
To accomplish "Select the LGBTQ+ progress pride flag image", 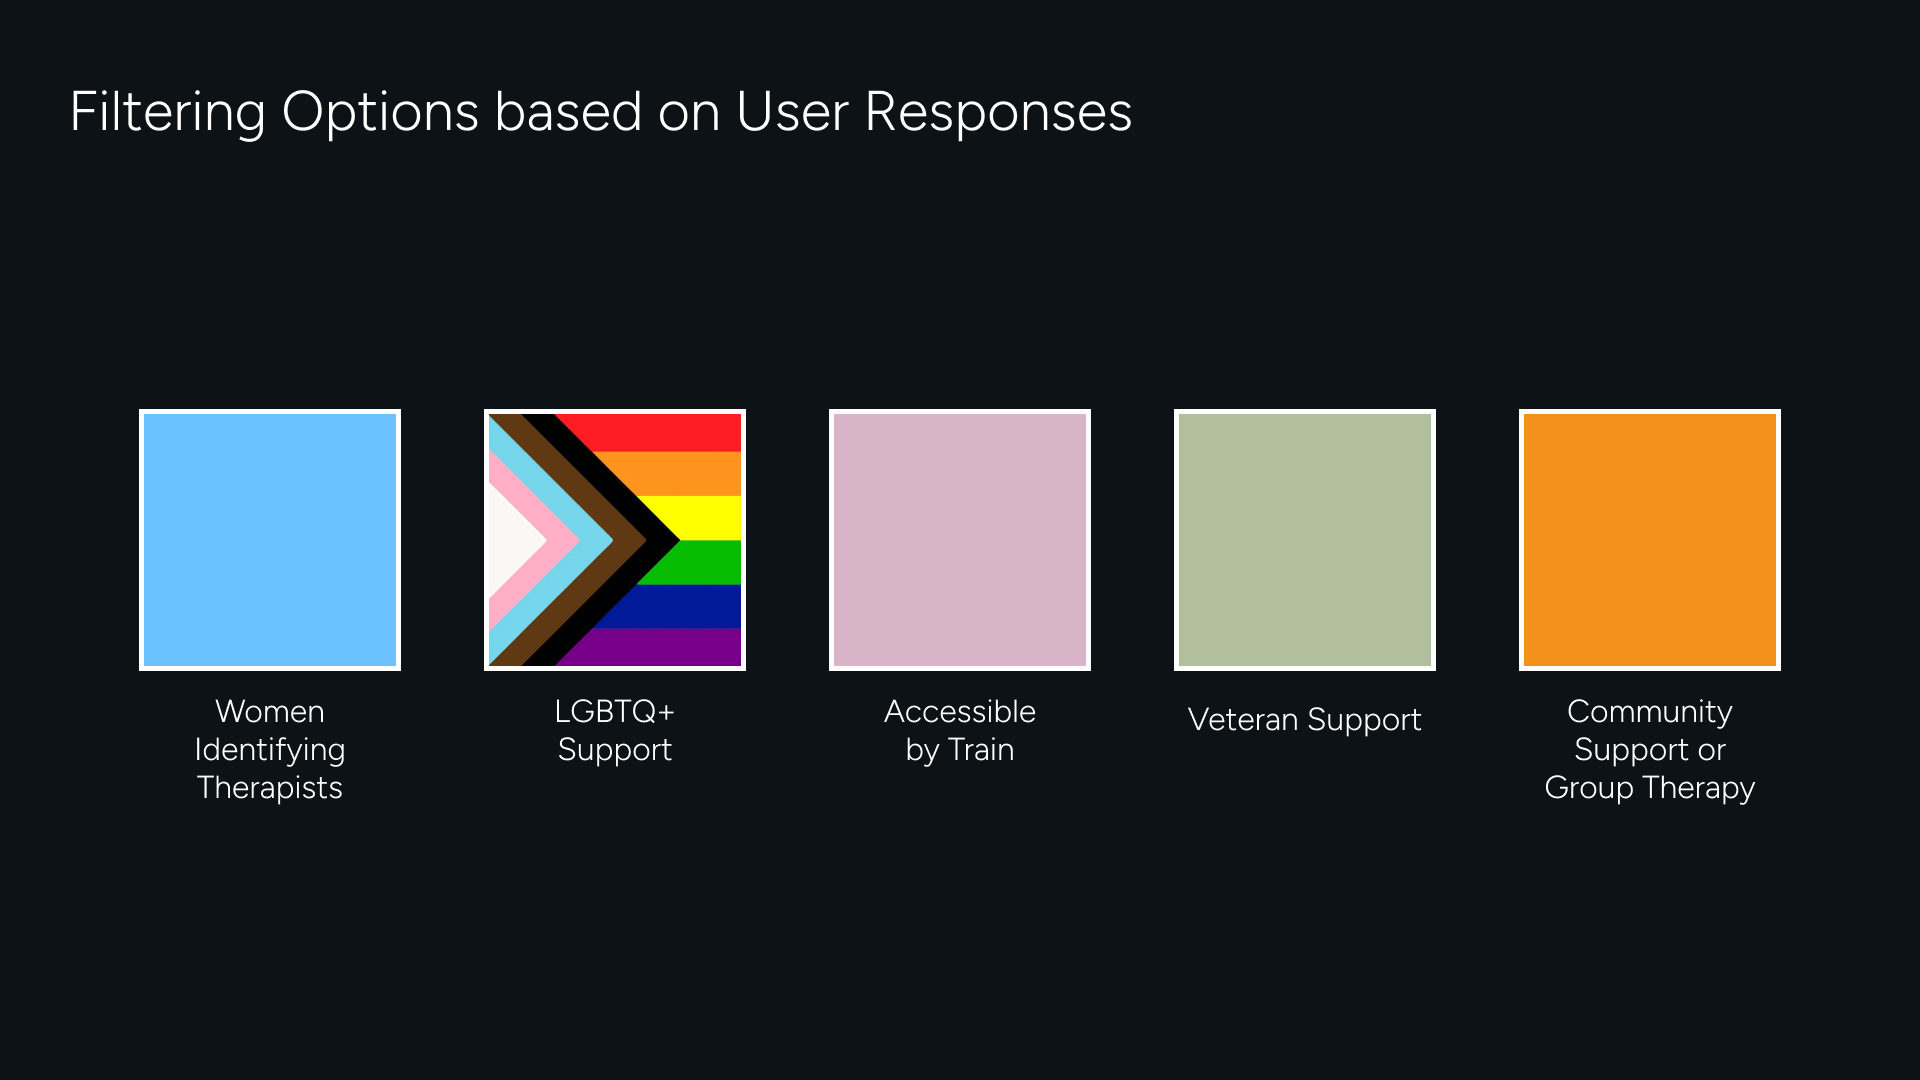I will click(615, 540).
